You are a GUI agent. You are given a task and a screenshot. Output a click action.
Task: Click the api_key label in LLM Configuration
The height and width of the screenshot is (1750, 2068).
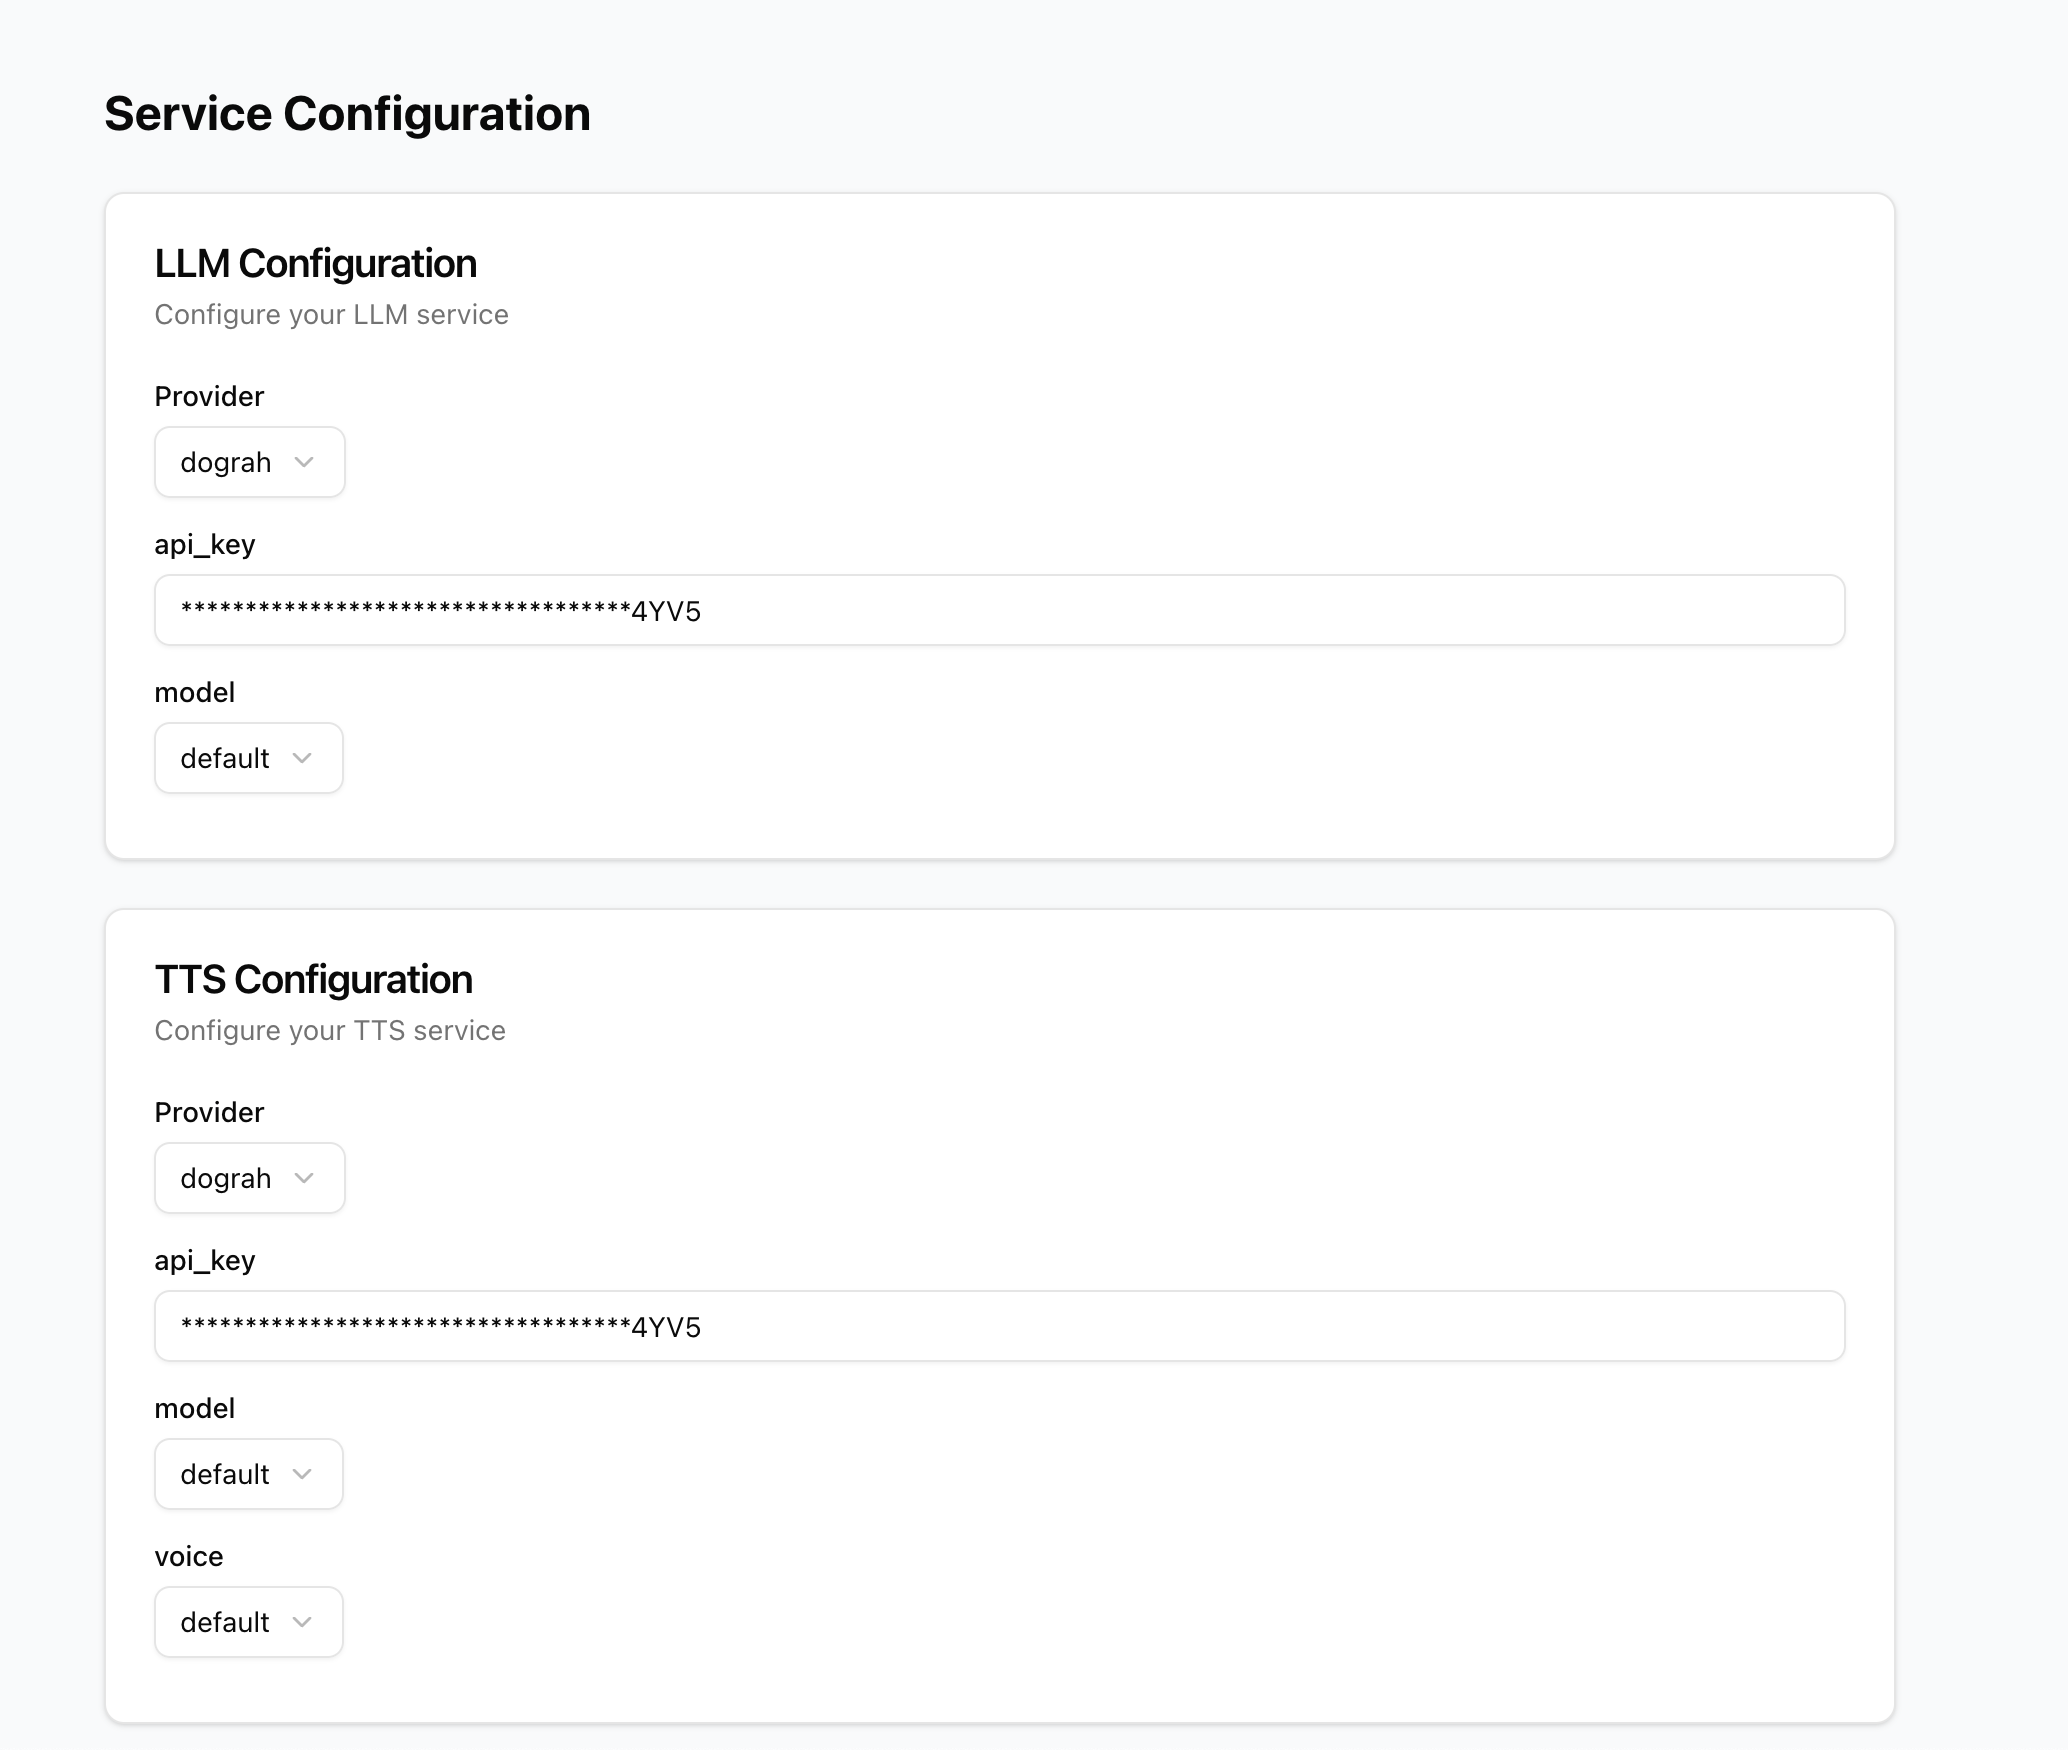coord(204,544)
